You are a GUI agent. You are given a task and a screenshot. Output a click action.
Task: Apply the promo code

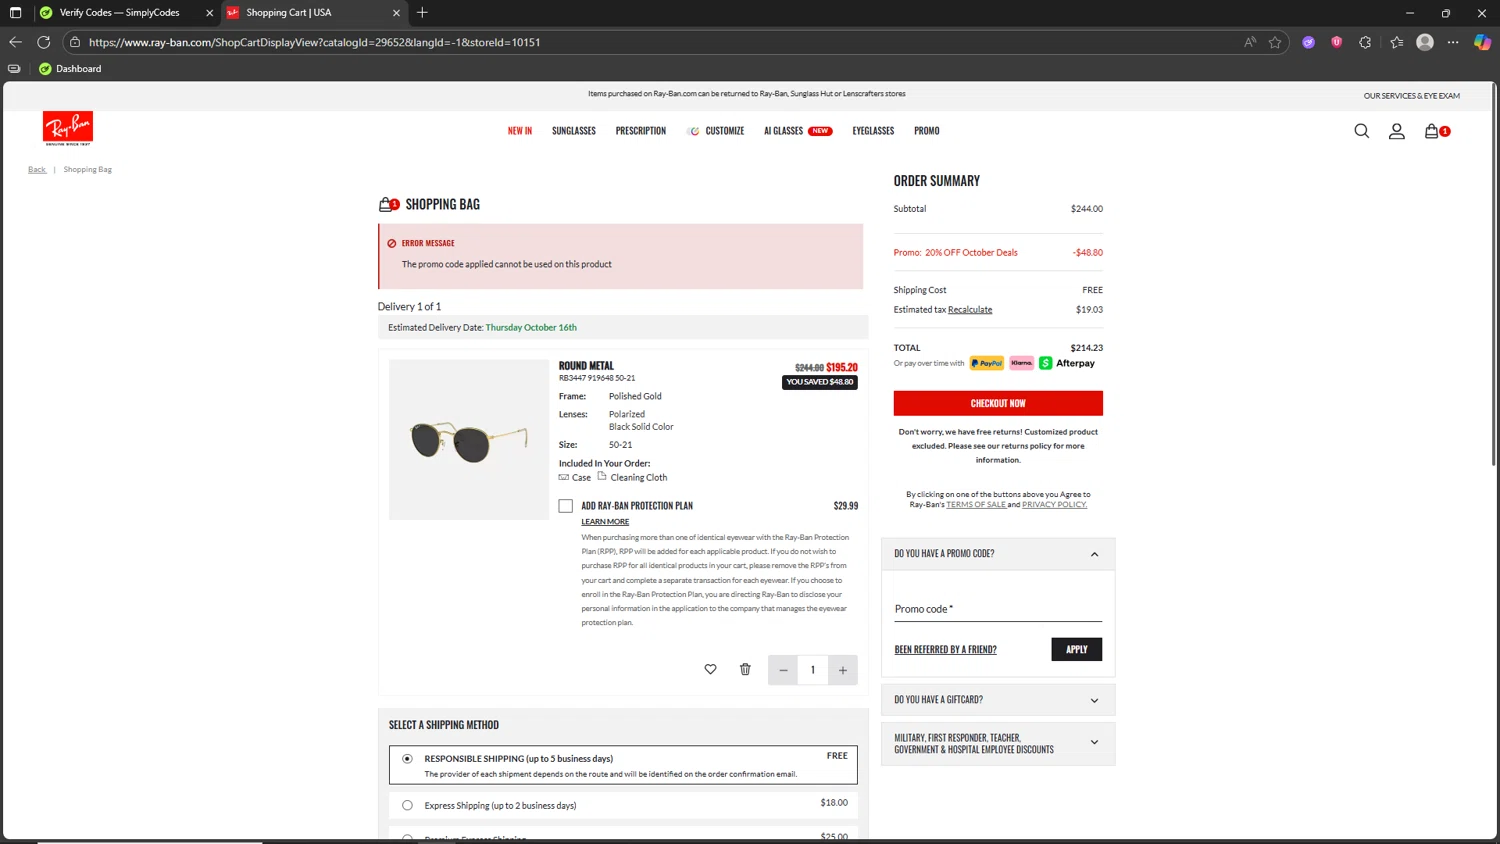tap(1077, 649)
